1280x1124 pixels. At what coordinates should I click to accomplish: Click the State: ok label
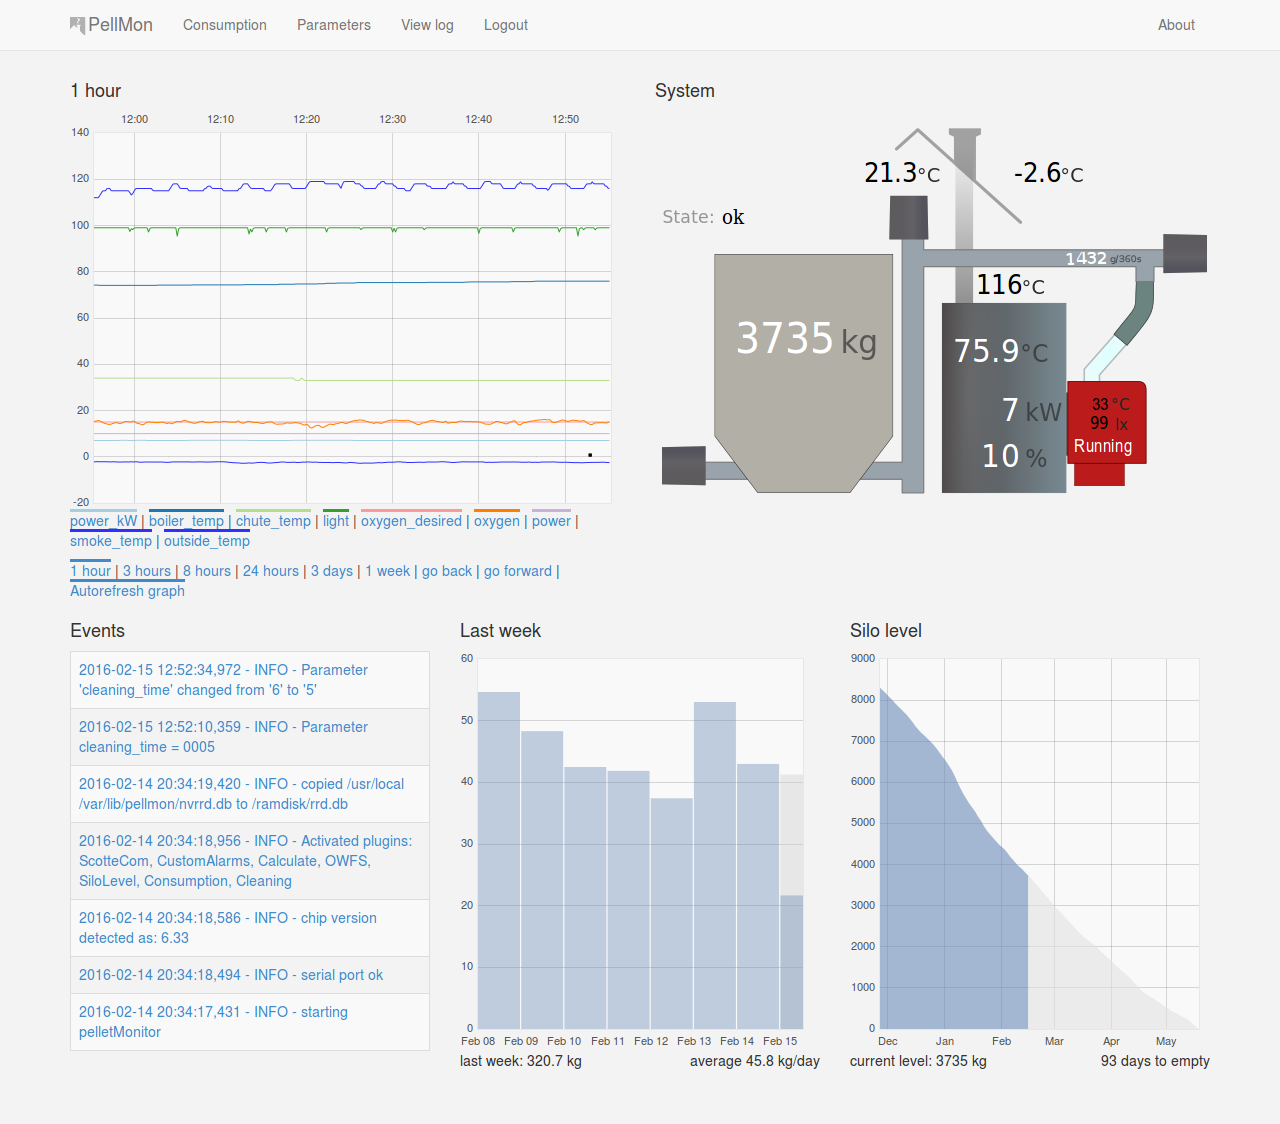point(703,217)
